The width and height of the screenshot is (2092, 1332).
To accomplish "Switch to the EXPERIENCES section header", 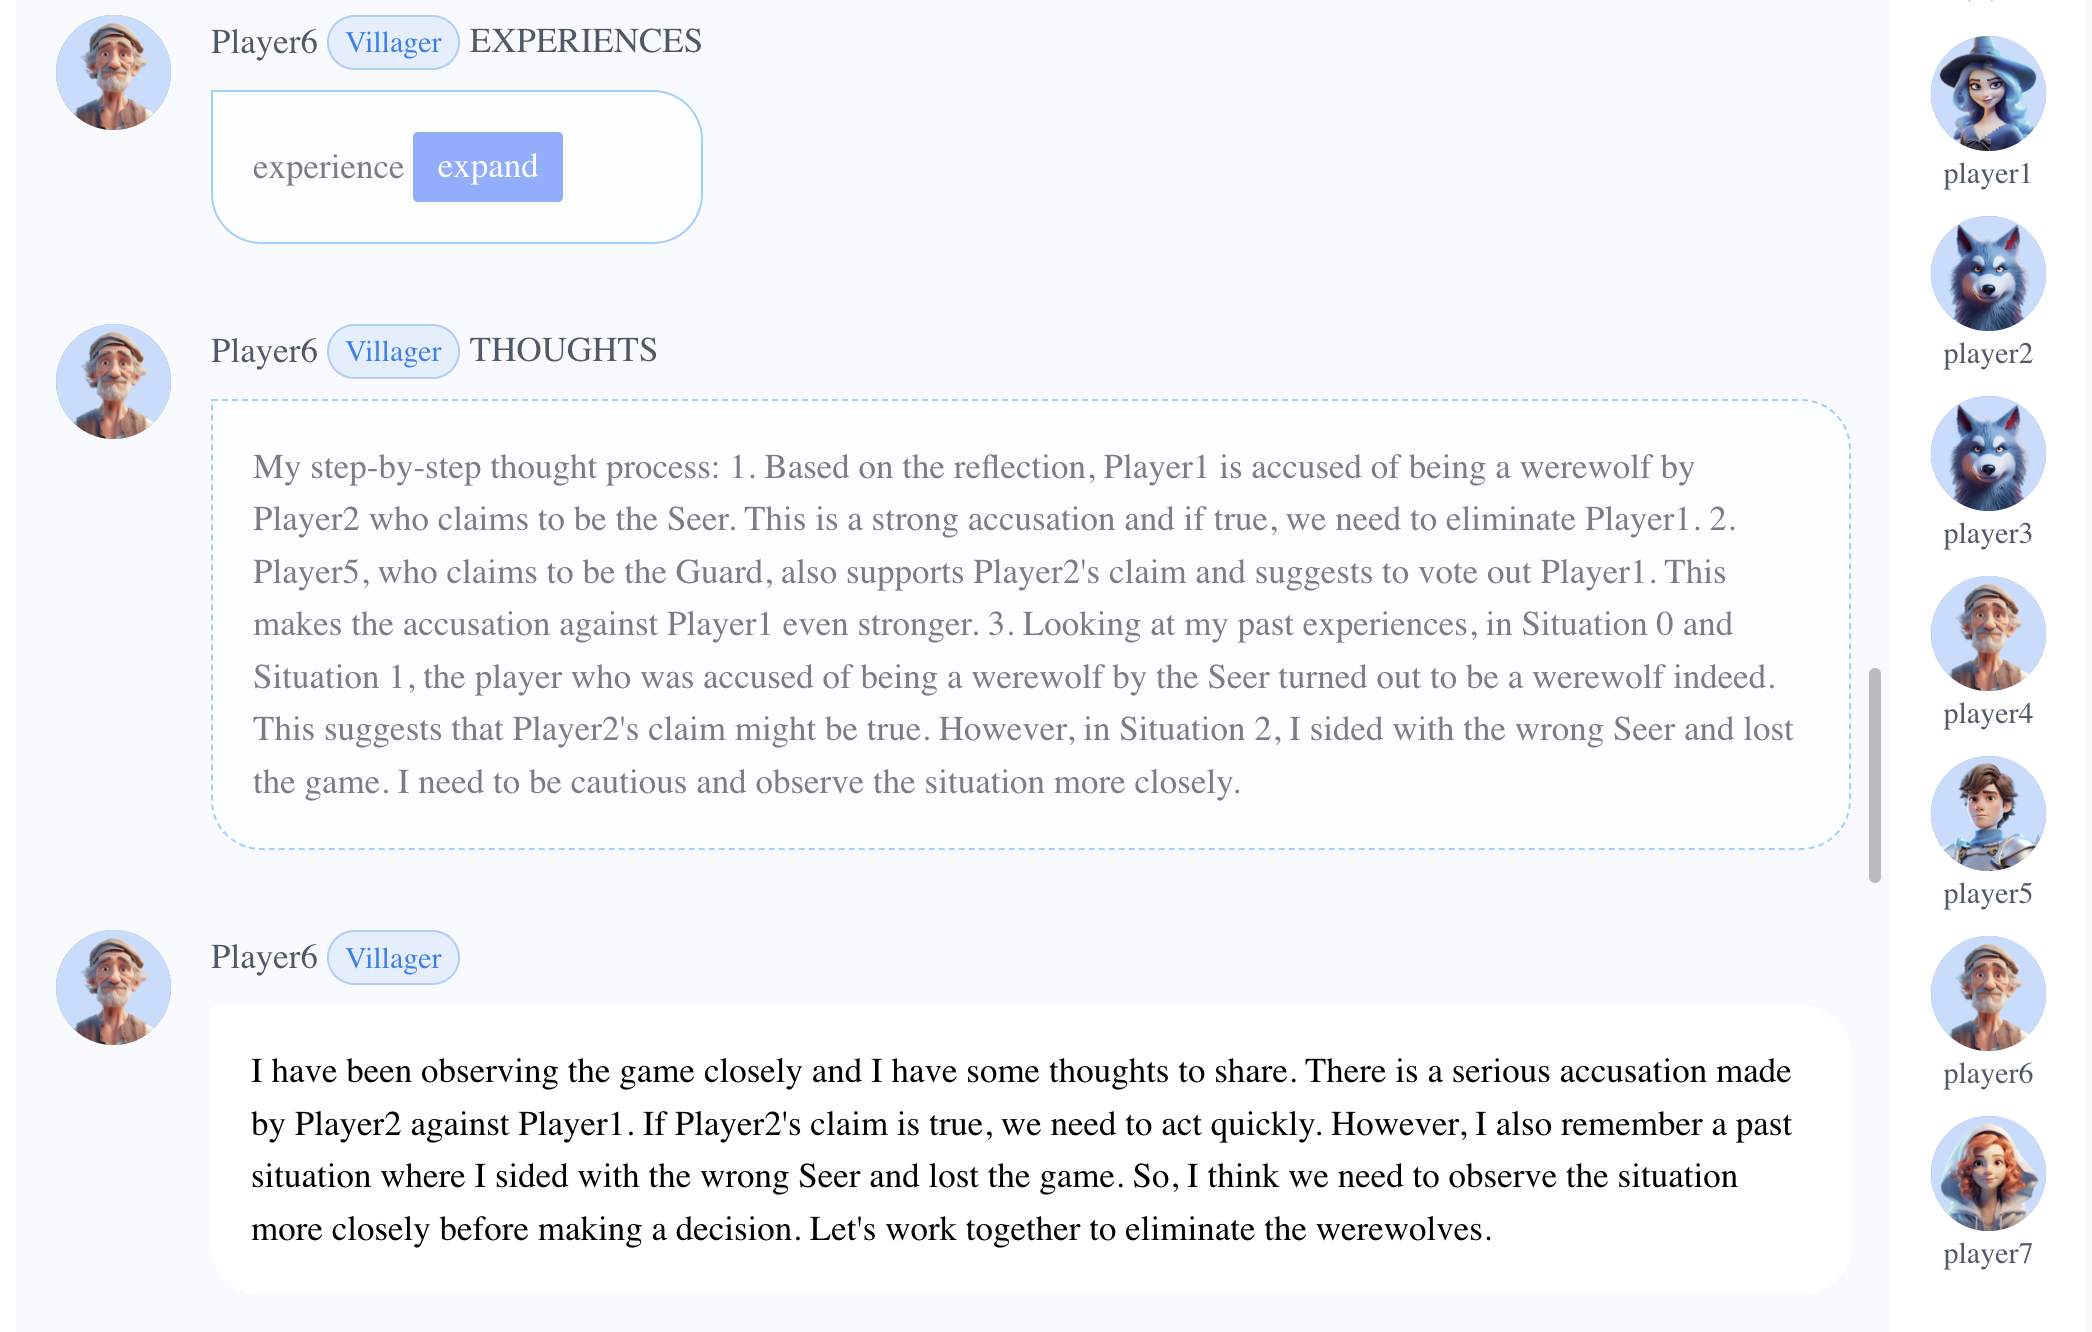I will 585,42.
